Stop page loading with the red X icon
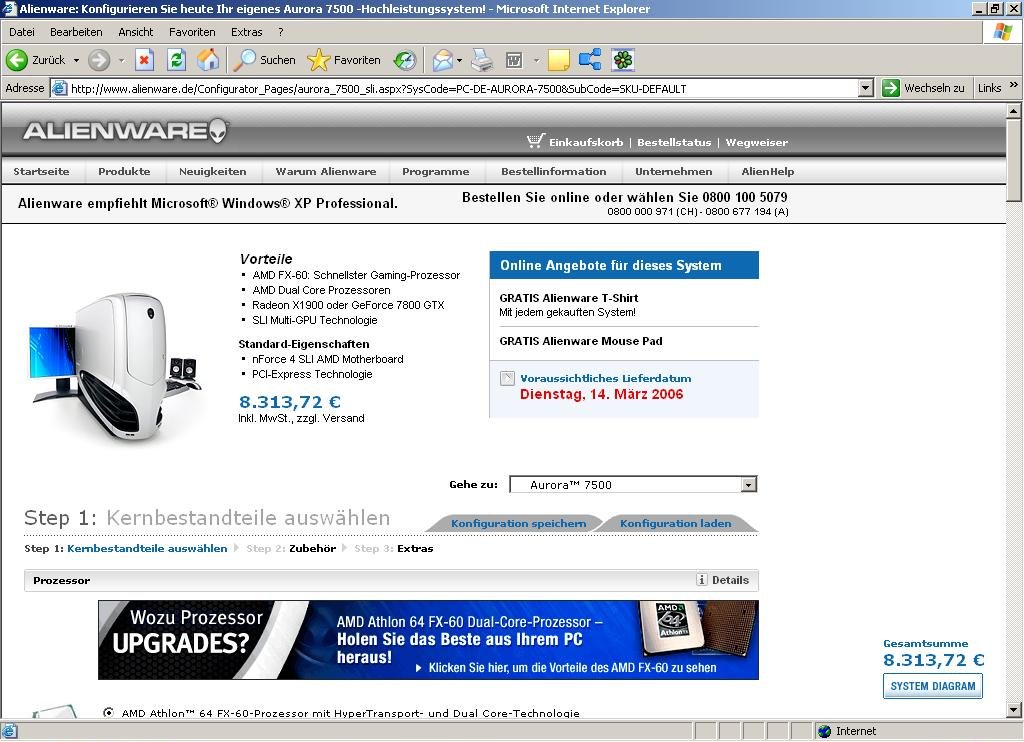The width and height of the screenshot is (1024, 742). [x=144, y=60]
